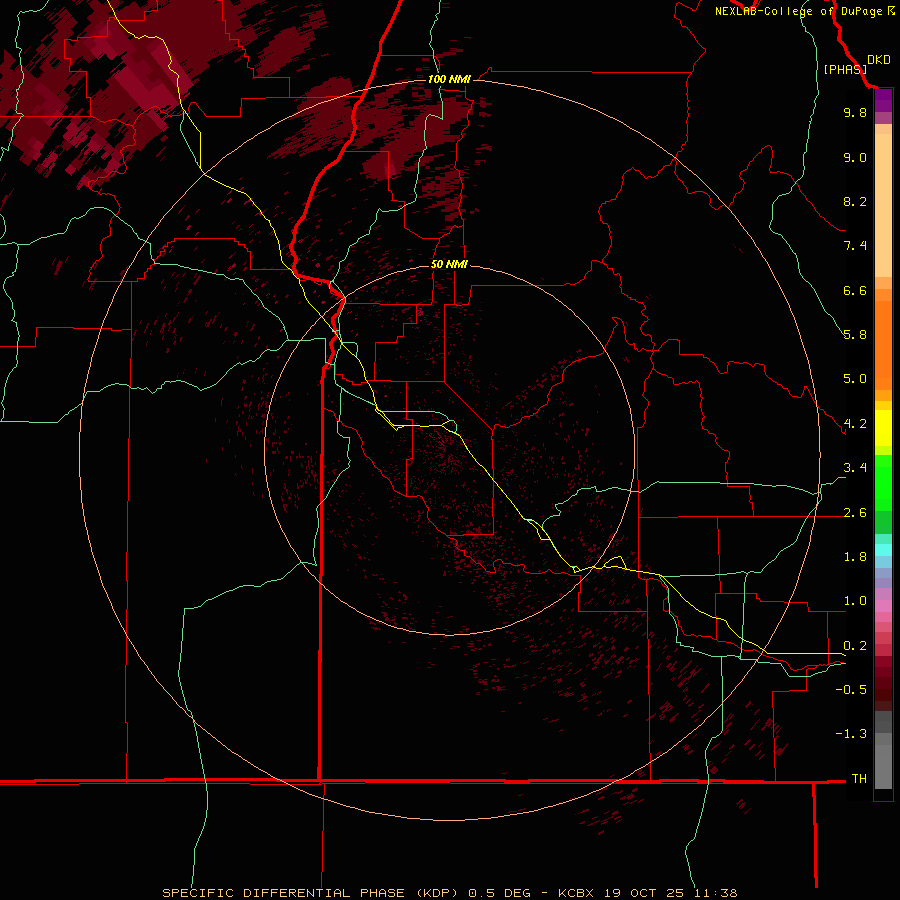
Task: Click the 8.2 scale value
Action: click(855, 201)
